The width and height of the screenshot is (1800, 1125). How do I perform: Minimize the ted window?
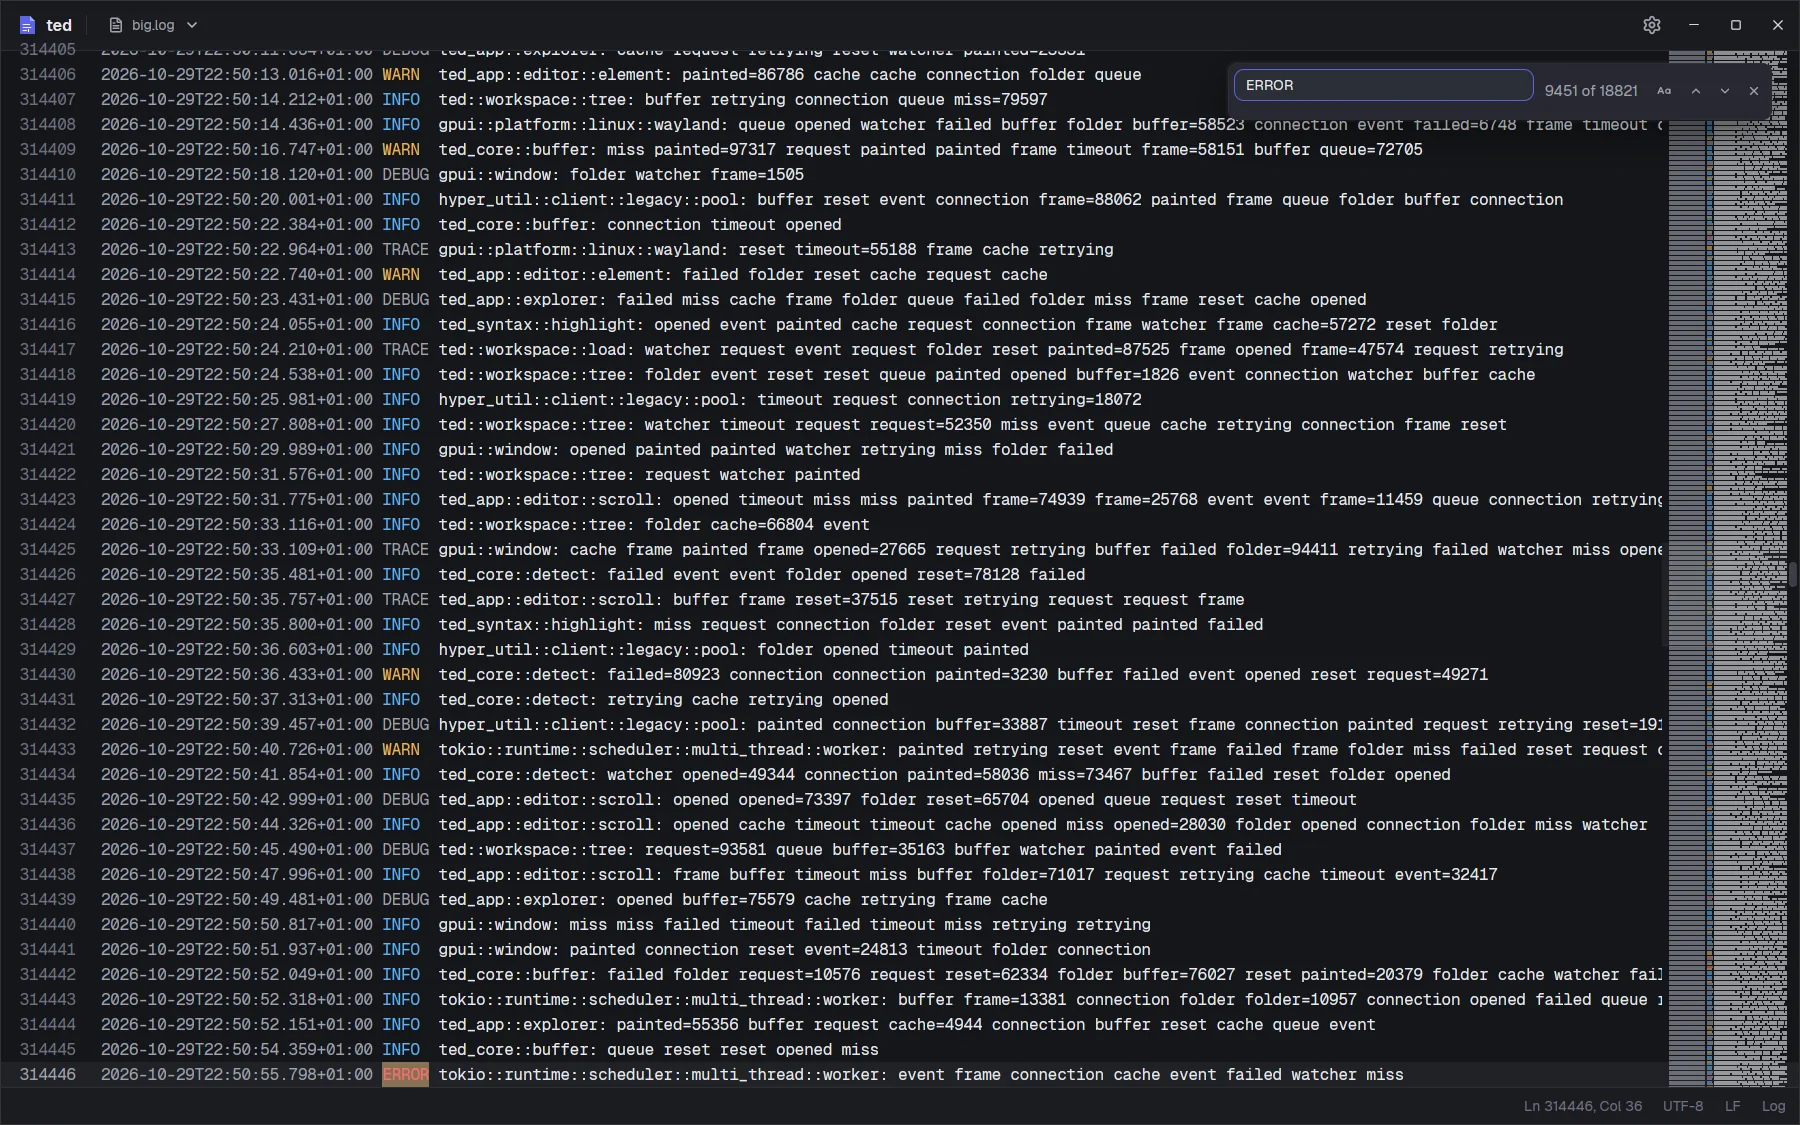click(1693, 25)
